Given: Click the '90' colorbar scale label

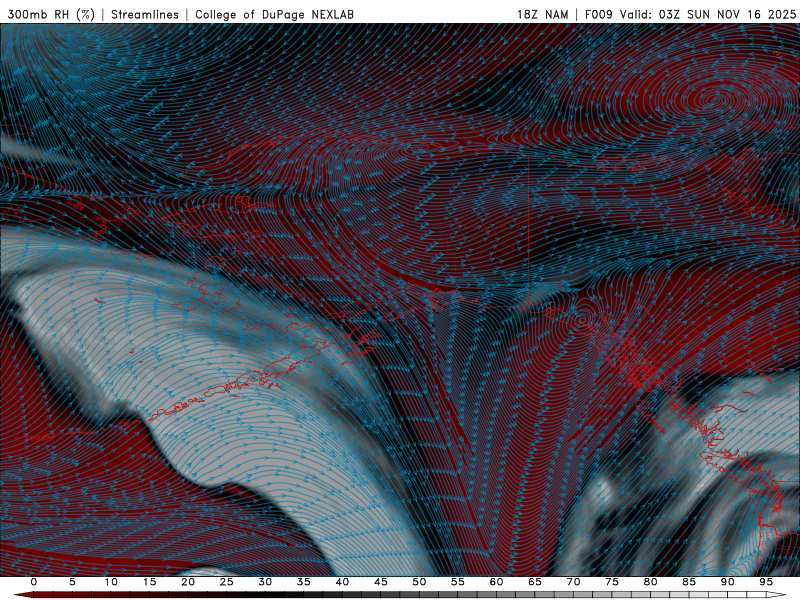Looking at the screenshot, I should click(728, 582).
